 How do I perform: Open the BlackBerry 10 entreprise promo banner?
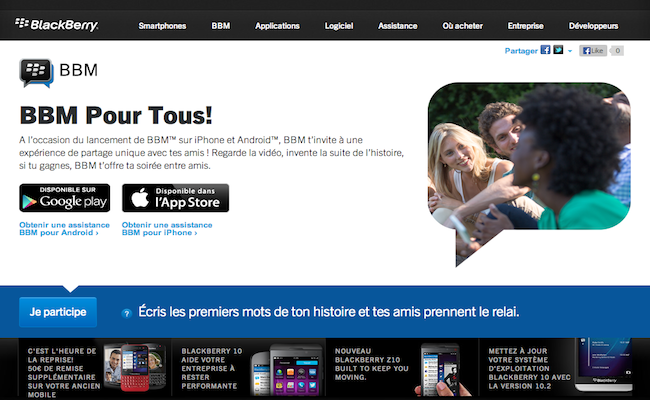click(248, 369)
